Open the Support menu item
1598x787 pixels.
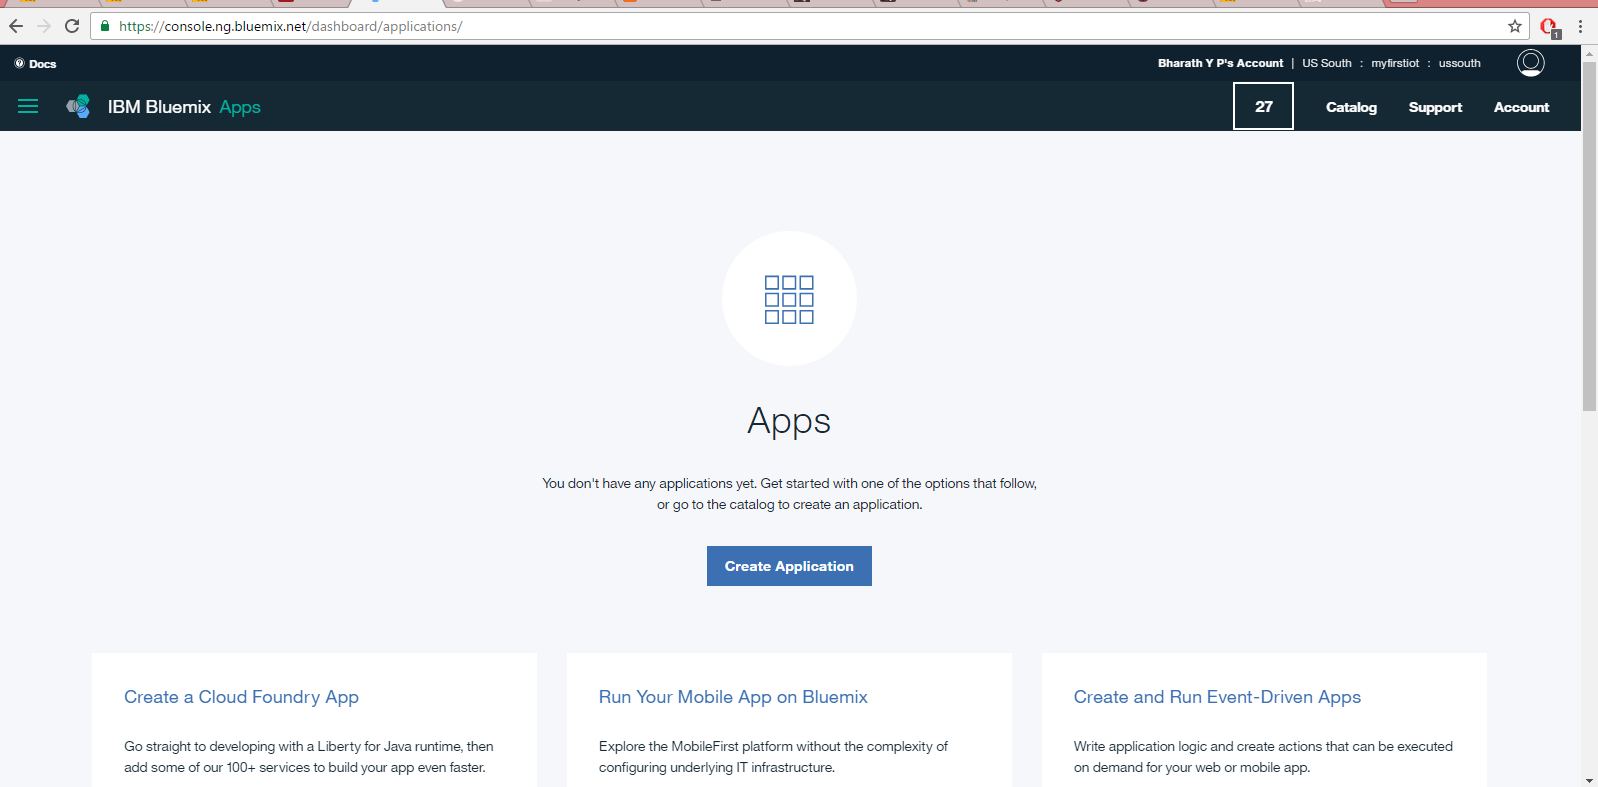(1435, 107)
